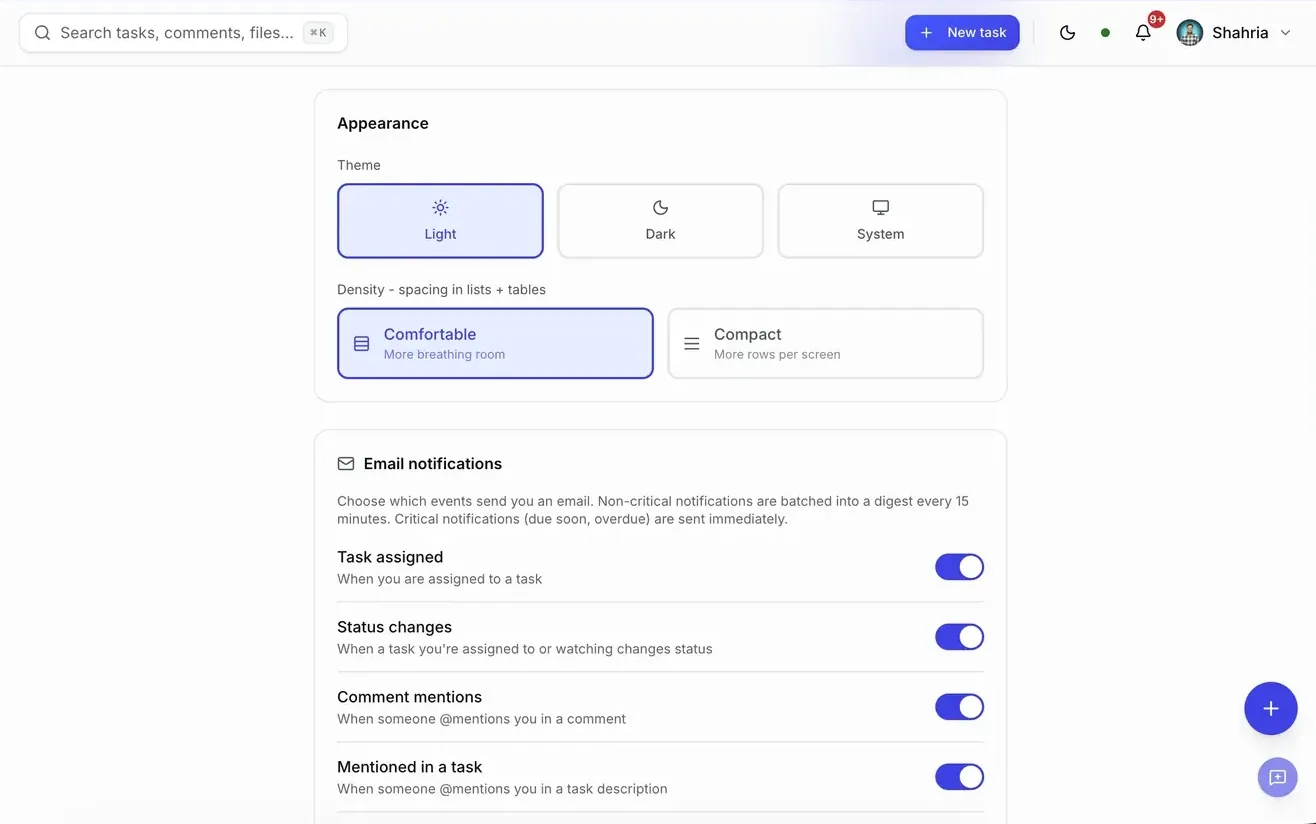This screenshot has height=824, width=1316.
Task: Select the System theme option
Action: pos(880,221)
